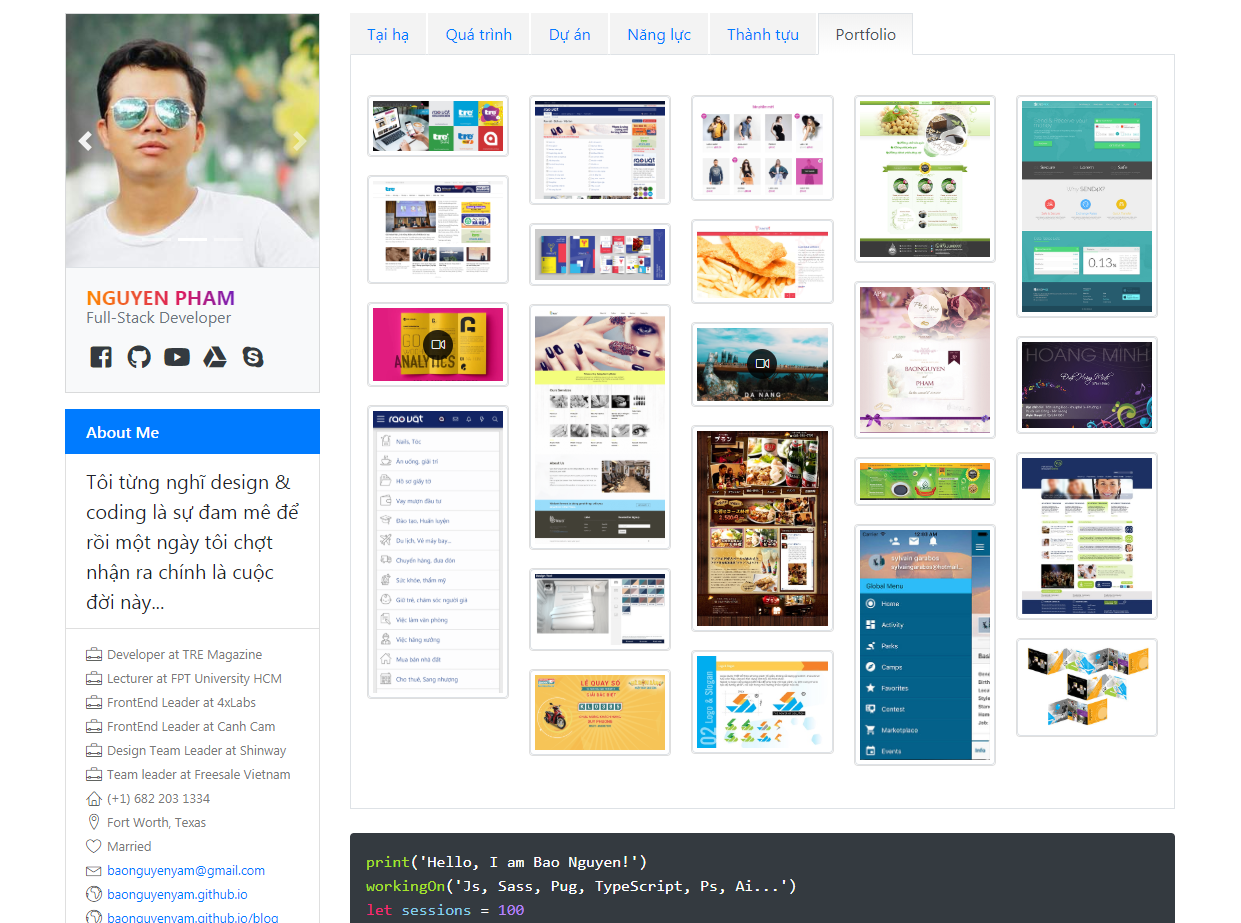Open the Facebook profile icon
This screenshot has height=923, width=1241.
pos(101,357)
